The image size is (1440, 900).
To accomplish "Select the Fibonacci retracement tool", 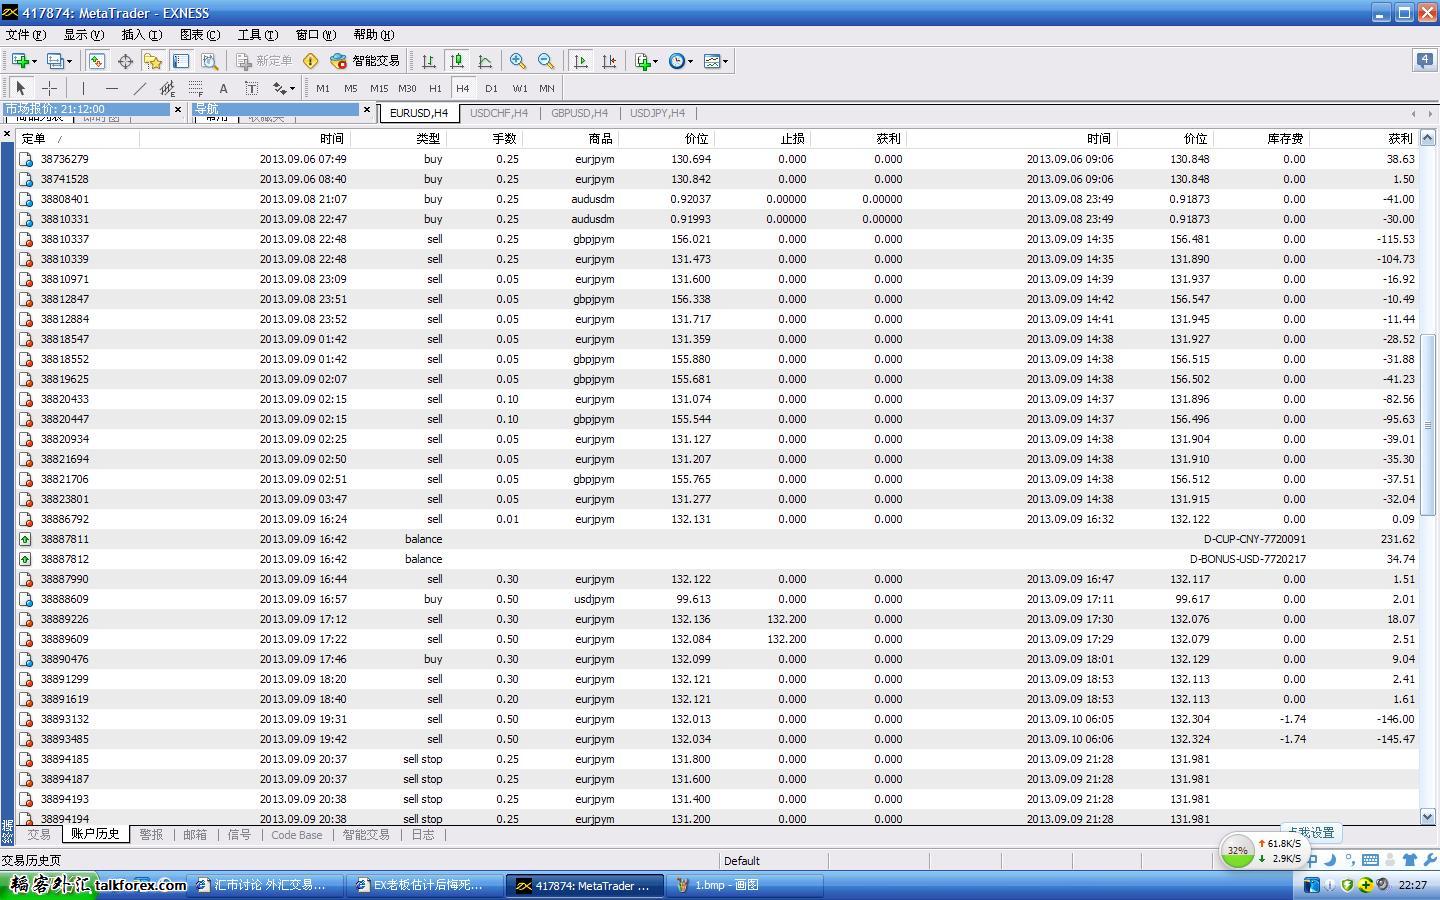I will tap(195, 88).
